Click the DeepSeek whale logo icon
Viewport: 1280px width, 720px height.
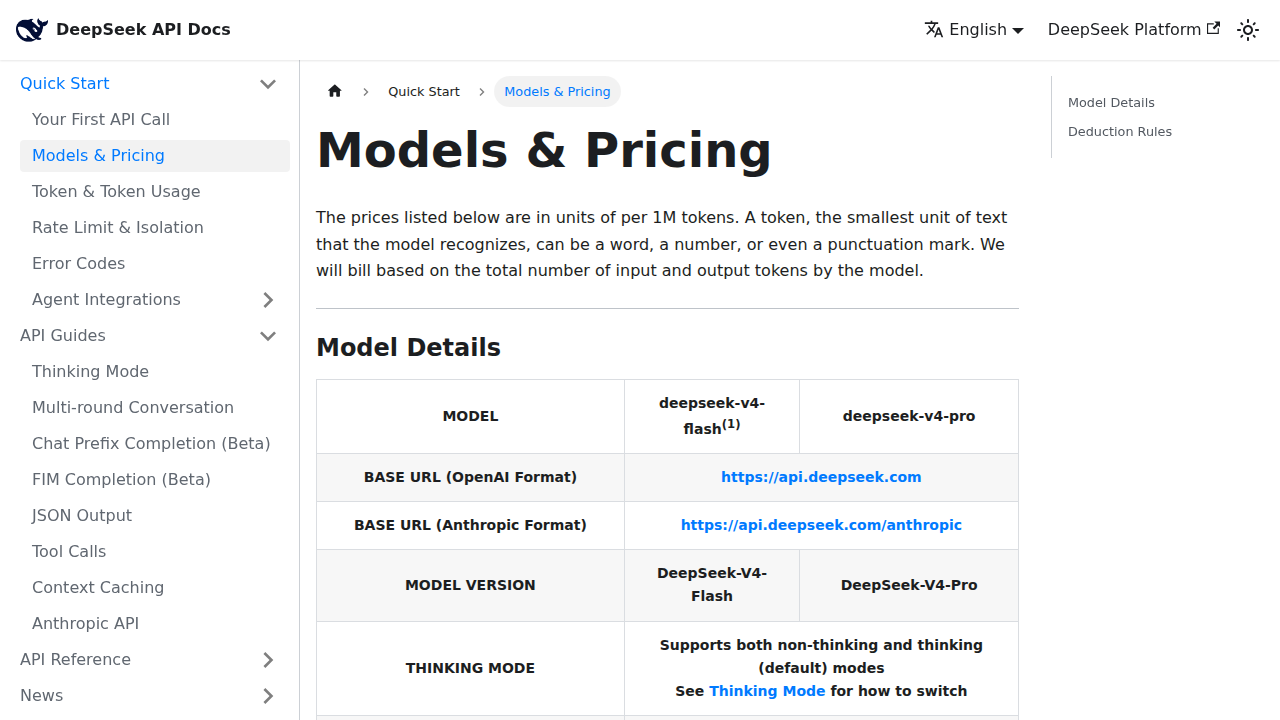point(32,30)
